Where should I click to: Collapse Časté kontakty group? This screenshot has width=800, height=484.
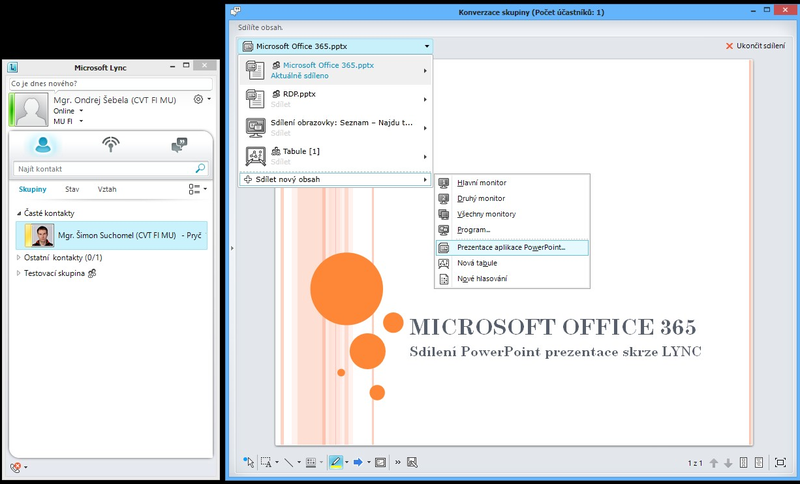(x=19, y=214)
